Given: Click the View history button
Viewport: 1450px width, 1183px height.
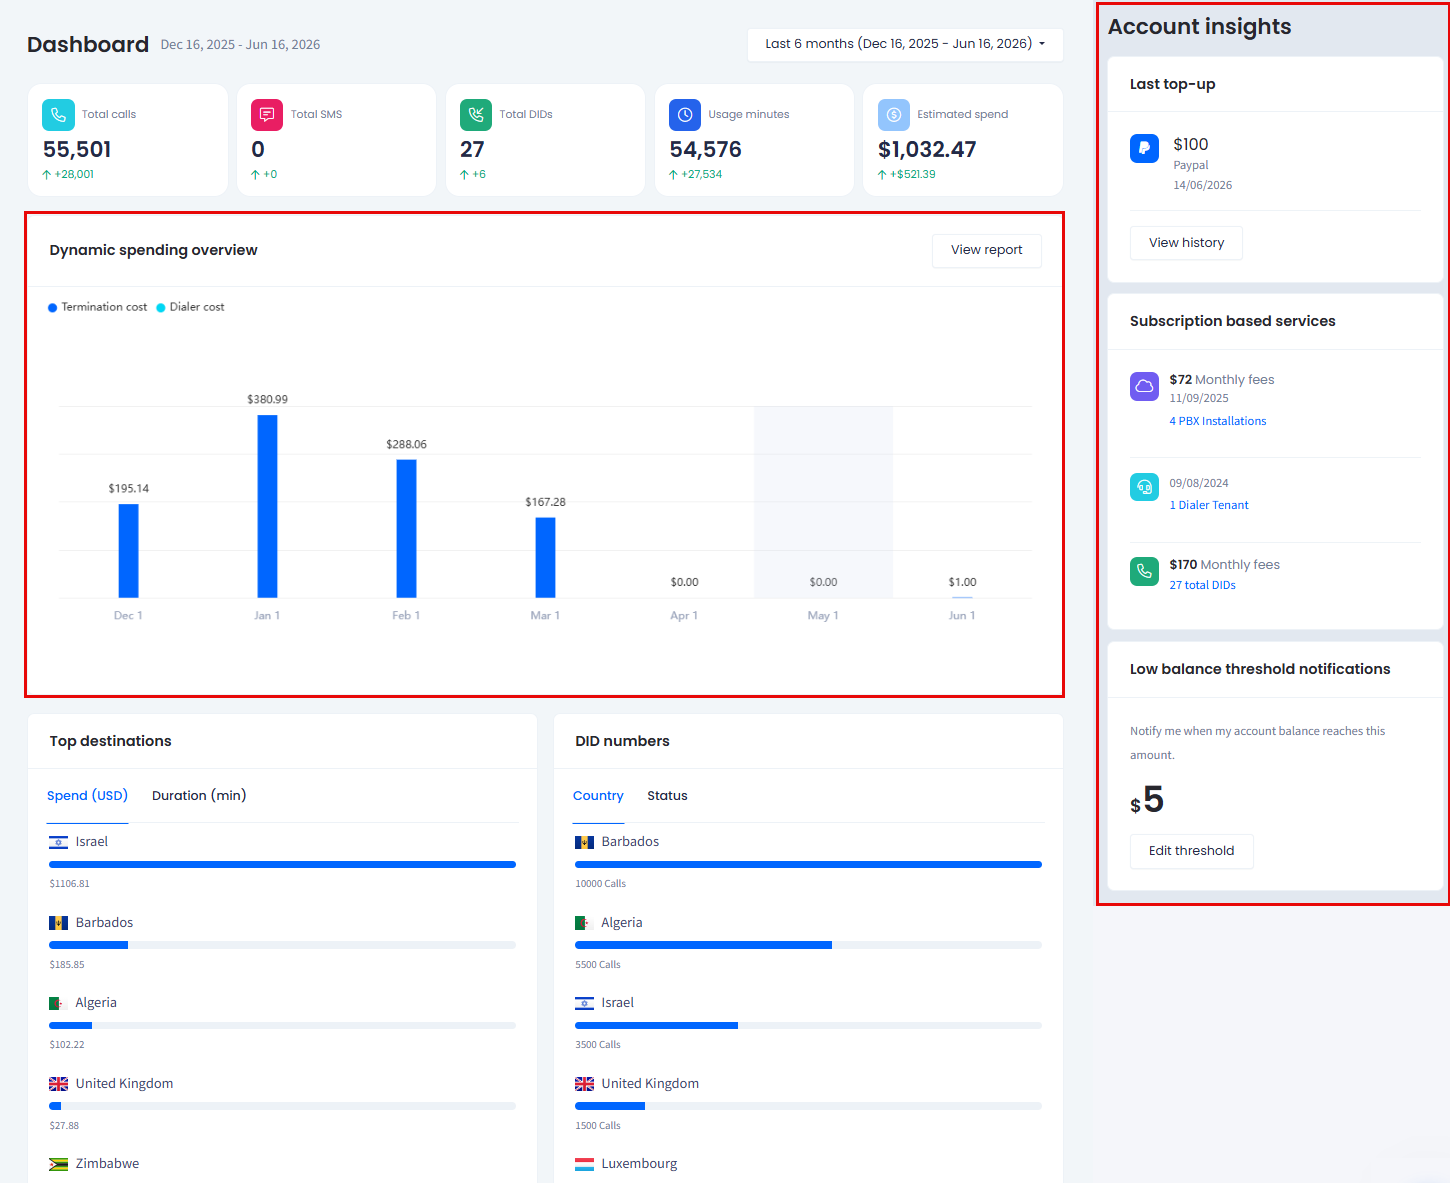Looking at the screenshot, I should click(1186, 243).
